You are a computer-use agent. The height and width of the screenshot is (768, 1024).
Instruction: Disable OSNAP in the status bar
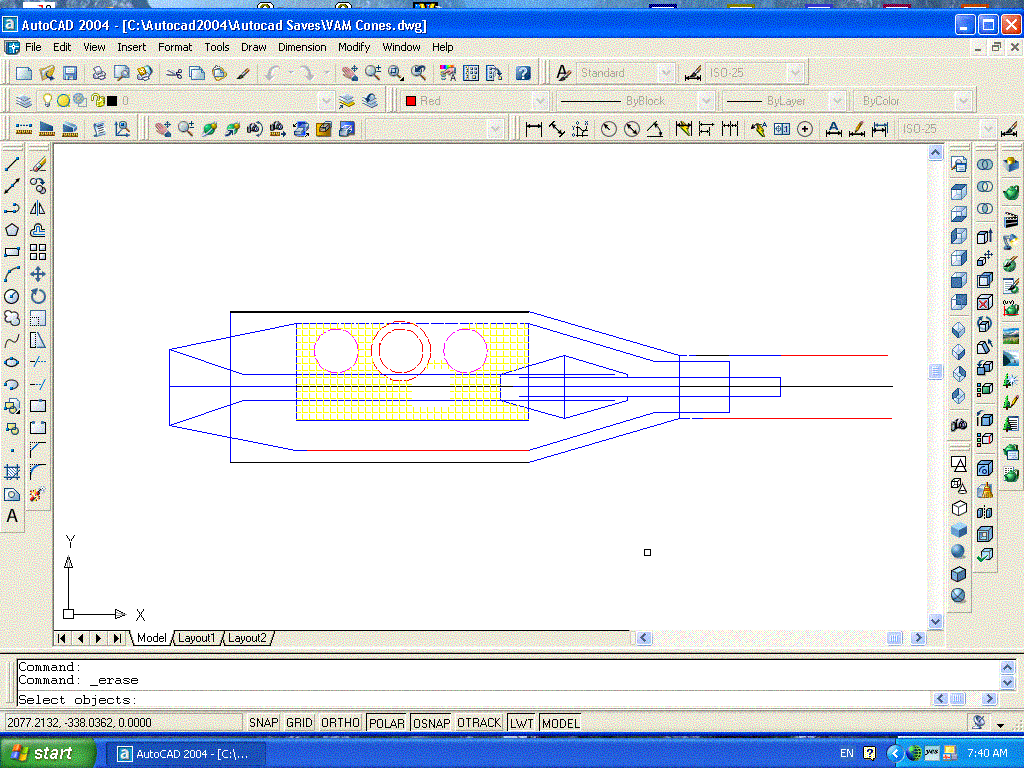[x=431, y=723]
